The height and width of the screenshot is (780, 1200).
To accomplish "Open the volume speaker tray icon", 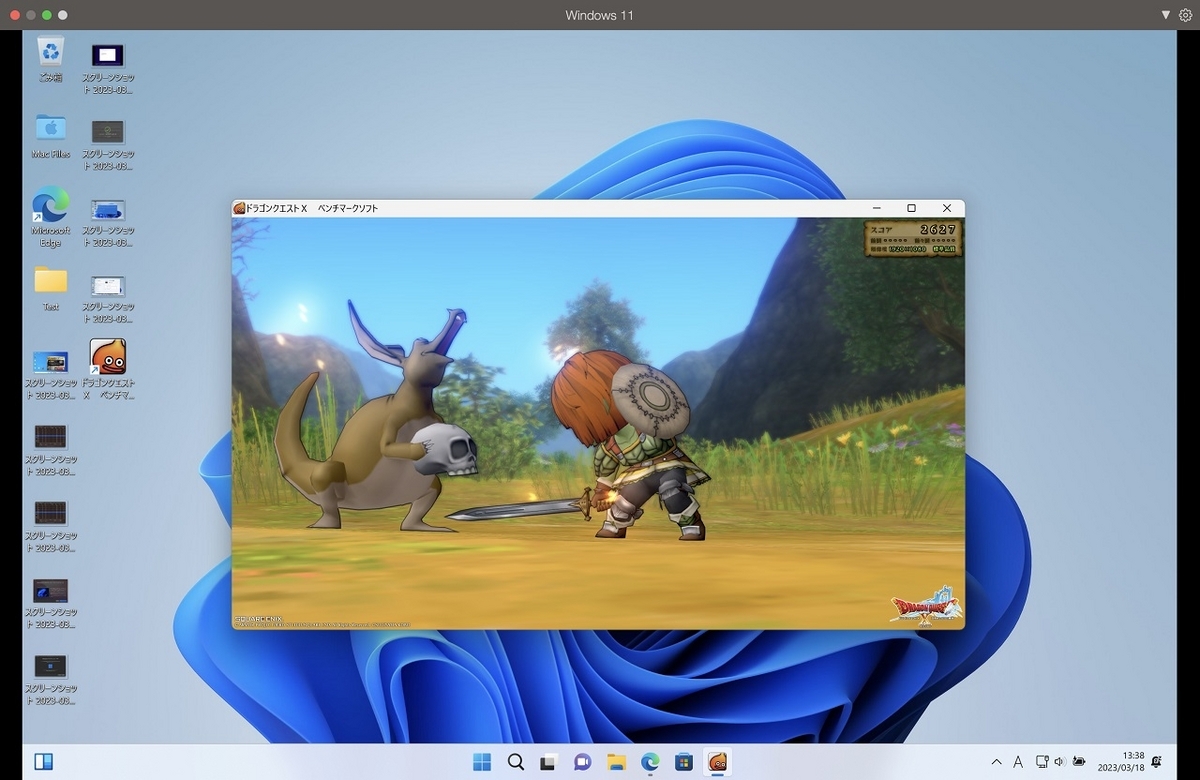I will [x=1059, y=762].
